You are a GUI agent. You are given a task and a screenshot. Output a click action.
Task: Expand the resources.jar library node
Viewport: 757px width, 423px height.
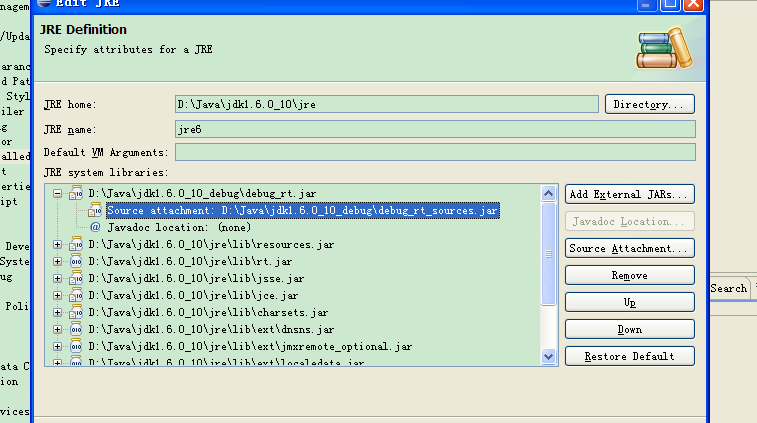coord(57,245)
